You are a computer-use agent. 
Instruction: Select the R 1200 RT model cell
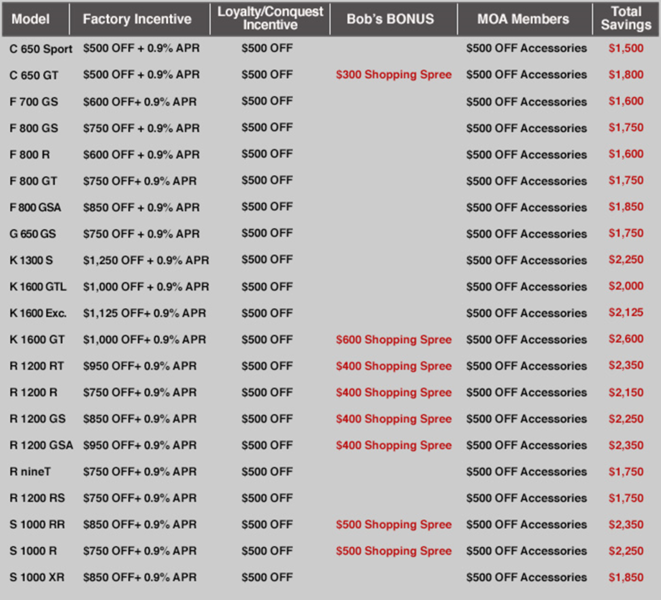[x=37, y=366]
